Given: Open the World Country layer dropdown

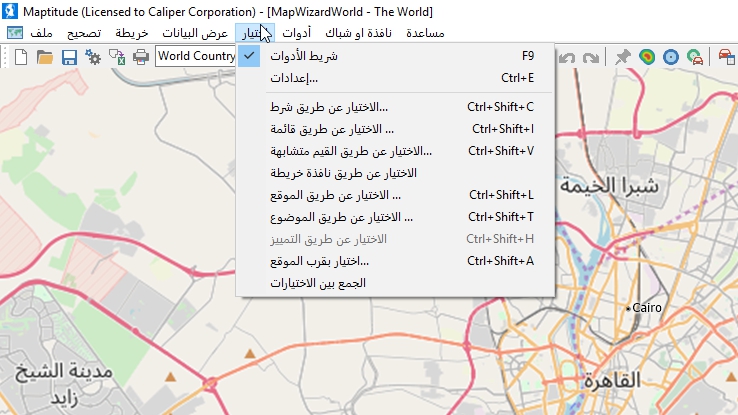Looking at the screenshot, I should [196, 57].
